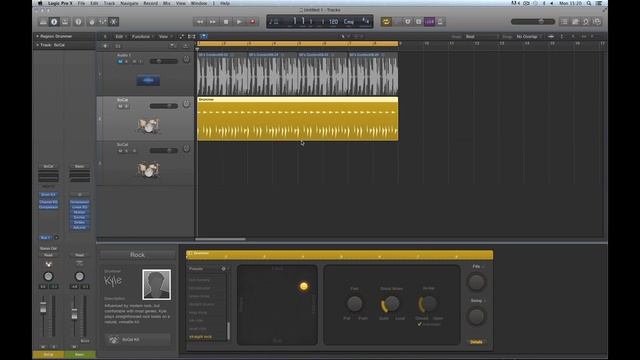Image resolution: width=640 pixels, height=360 pixels.
Task: Add a new track with plus button
Action: point(105,46)
